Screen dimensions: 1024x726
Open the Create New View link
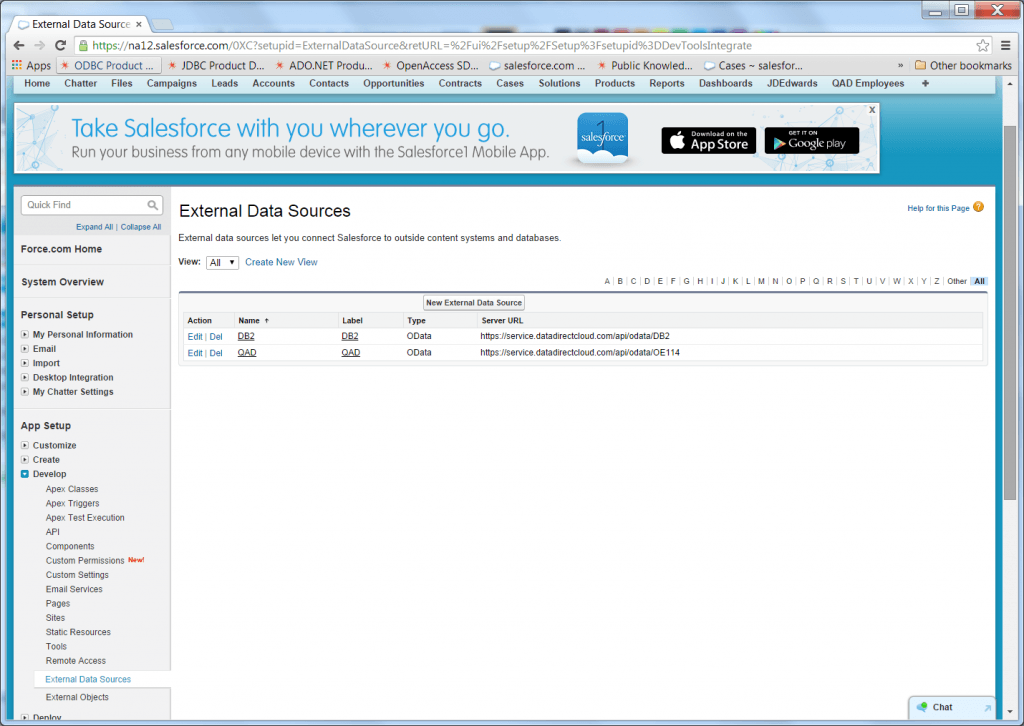click(283, 262)
